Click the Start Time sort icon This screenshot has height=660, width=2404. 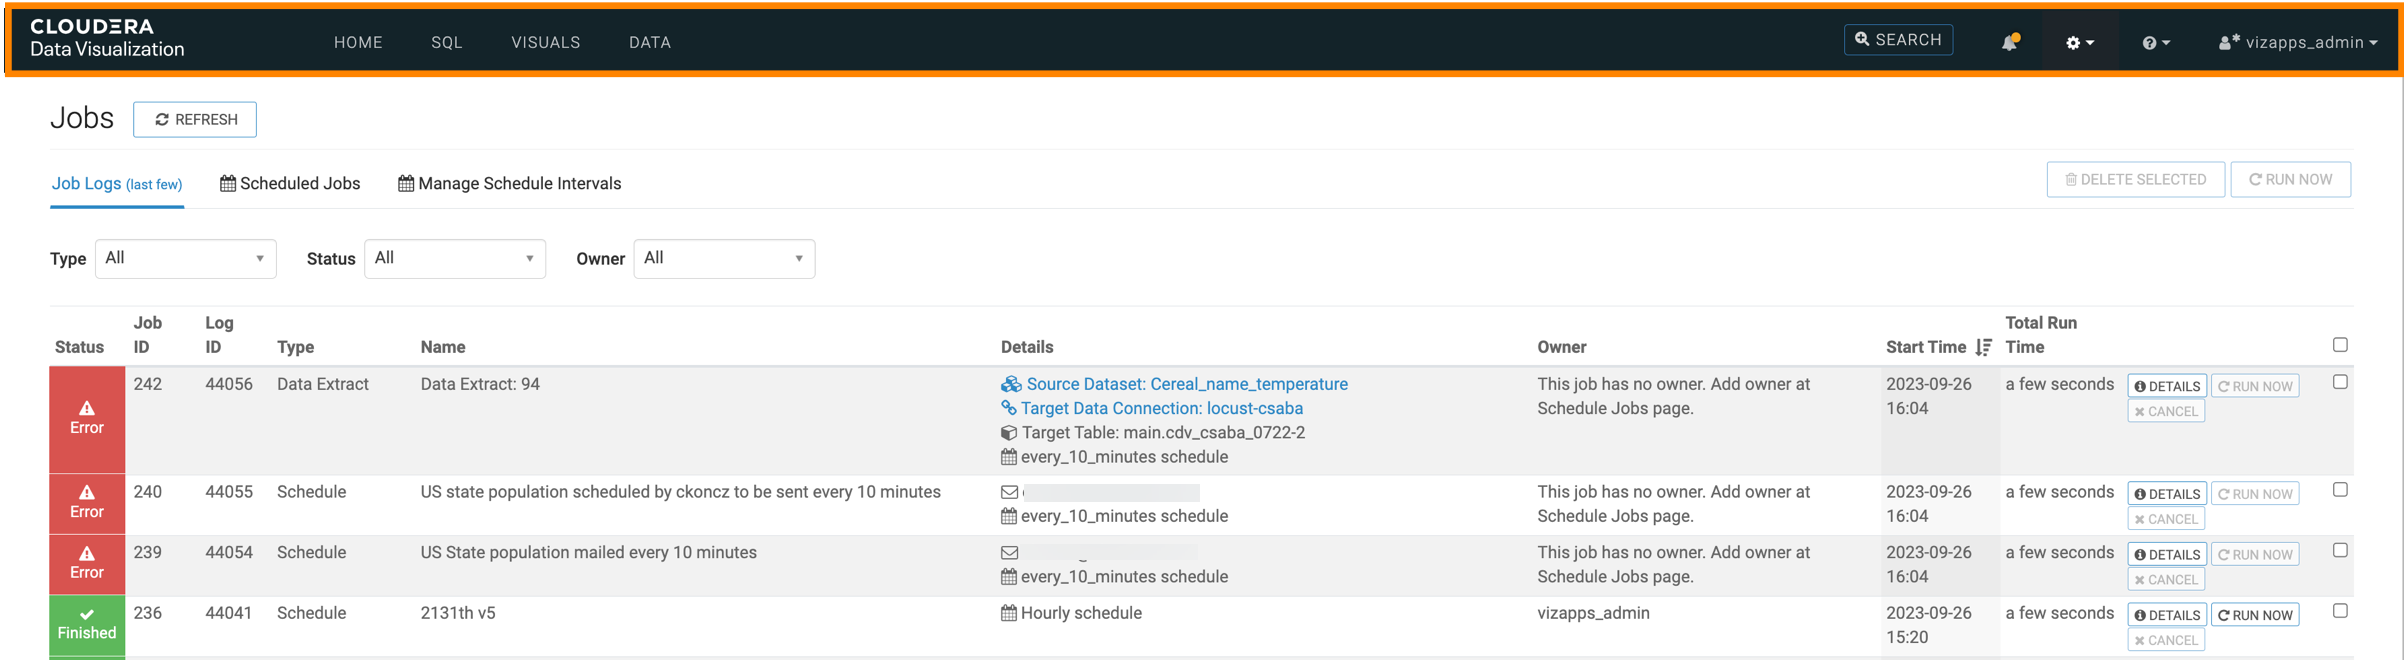(1984, 347)
